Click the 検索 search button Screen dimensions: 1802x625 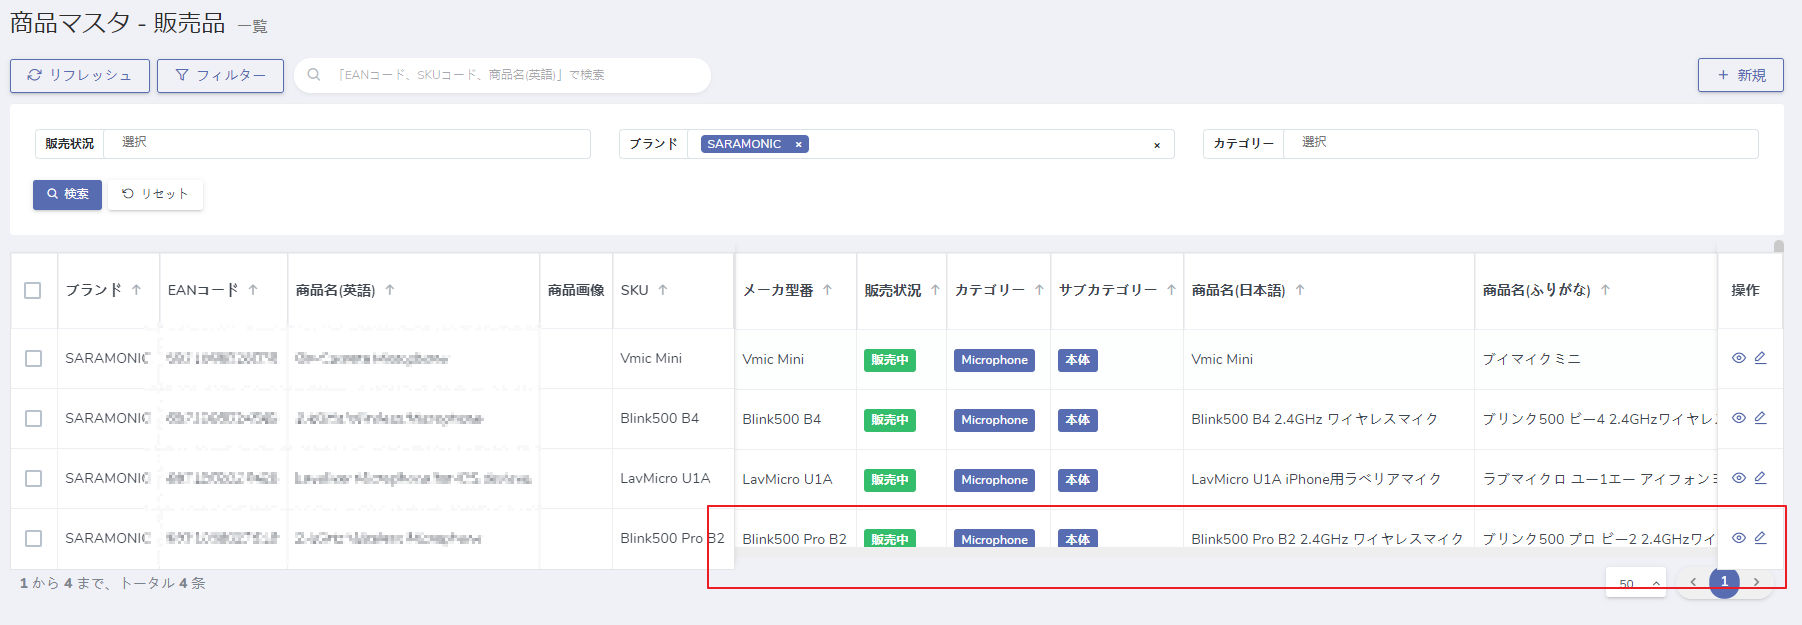click(67, 194)
